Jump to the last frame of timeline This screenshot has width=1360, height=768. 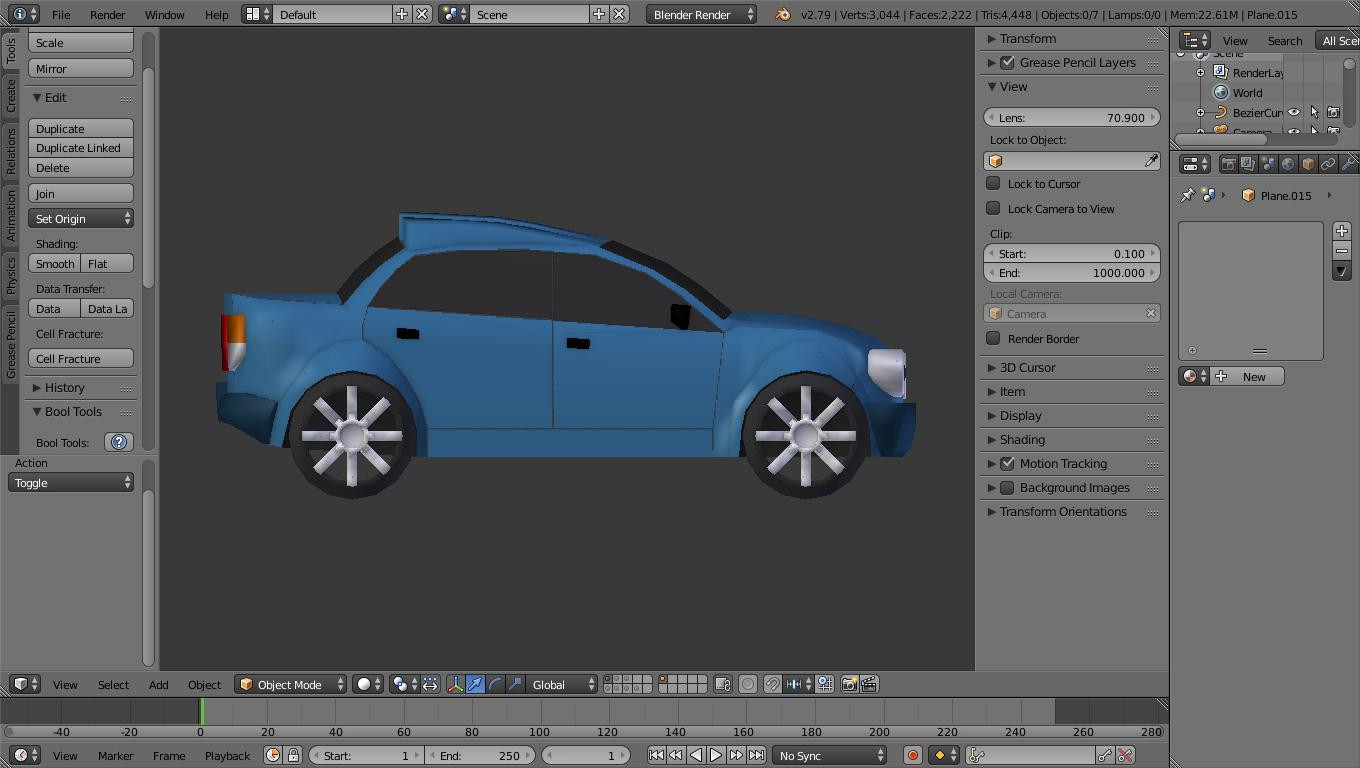point(757,755)
